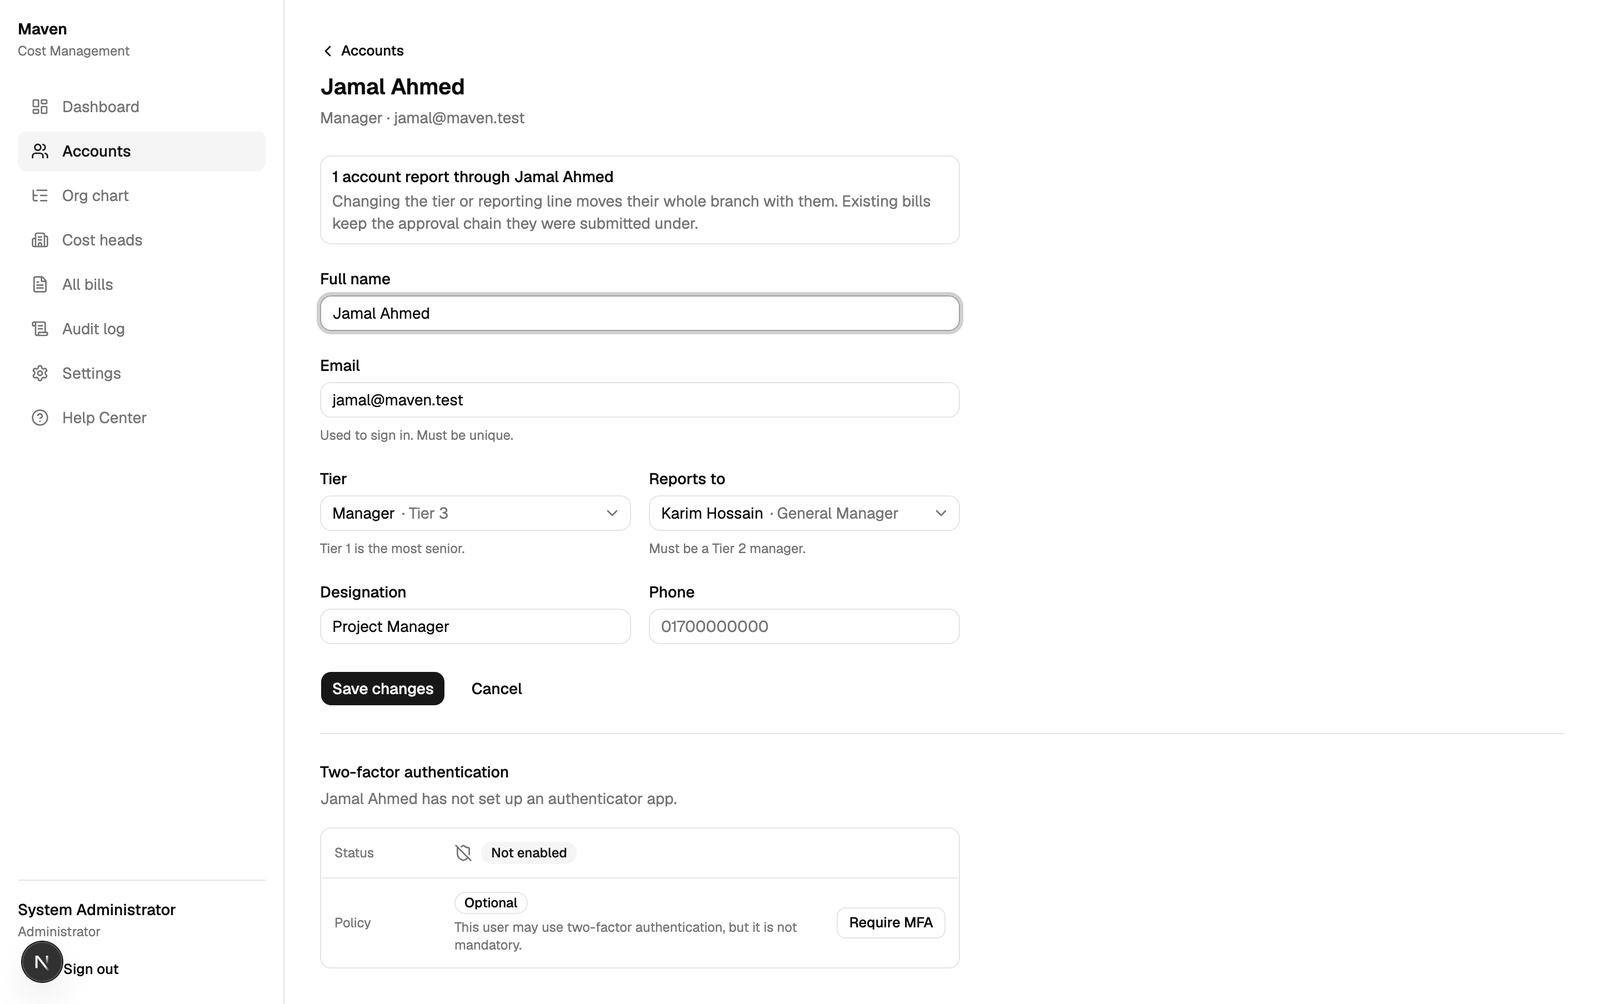The image size is (1600, 1004).
Task: Click Save changes
Action: (383, 689)
